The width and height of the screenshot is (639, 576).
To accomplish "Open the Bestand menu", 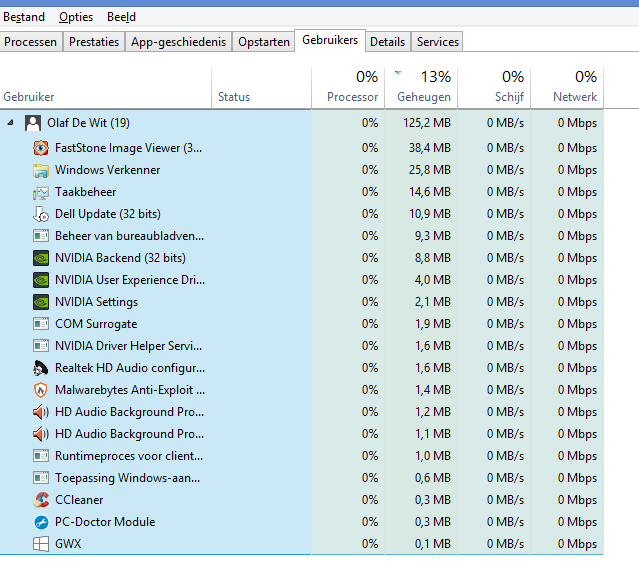I will (x=24, y=17).
